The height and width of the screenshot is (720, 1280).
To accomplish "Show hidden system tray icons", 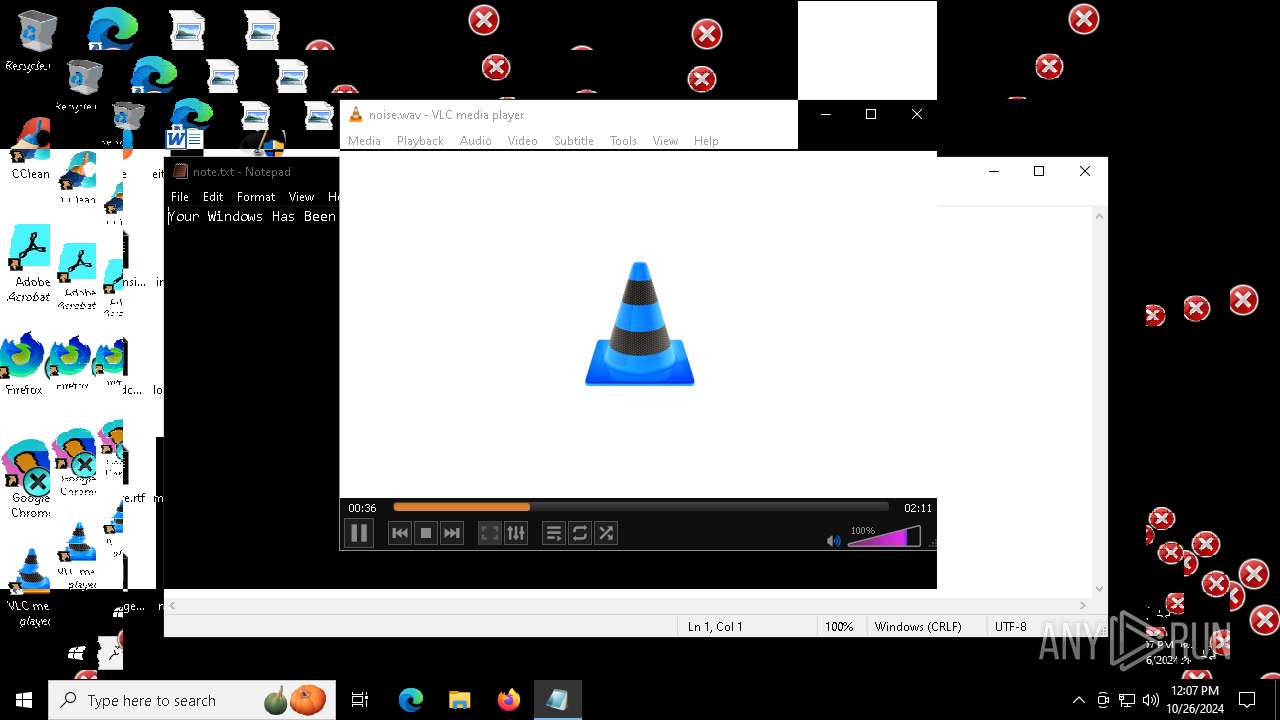I will [x=1078, y=700].
